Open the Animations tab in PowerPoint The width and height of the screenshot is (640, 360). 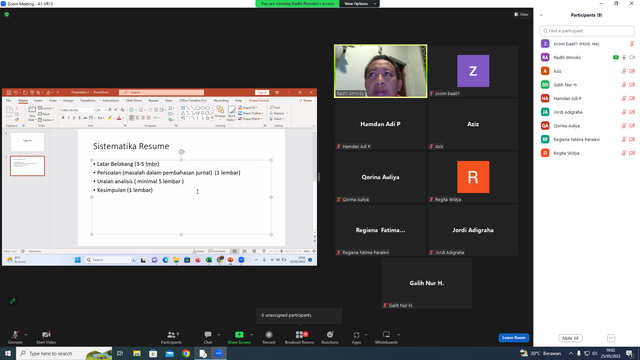[x=111, y=100]
